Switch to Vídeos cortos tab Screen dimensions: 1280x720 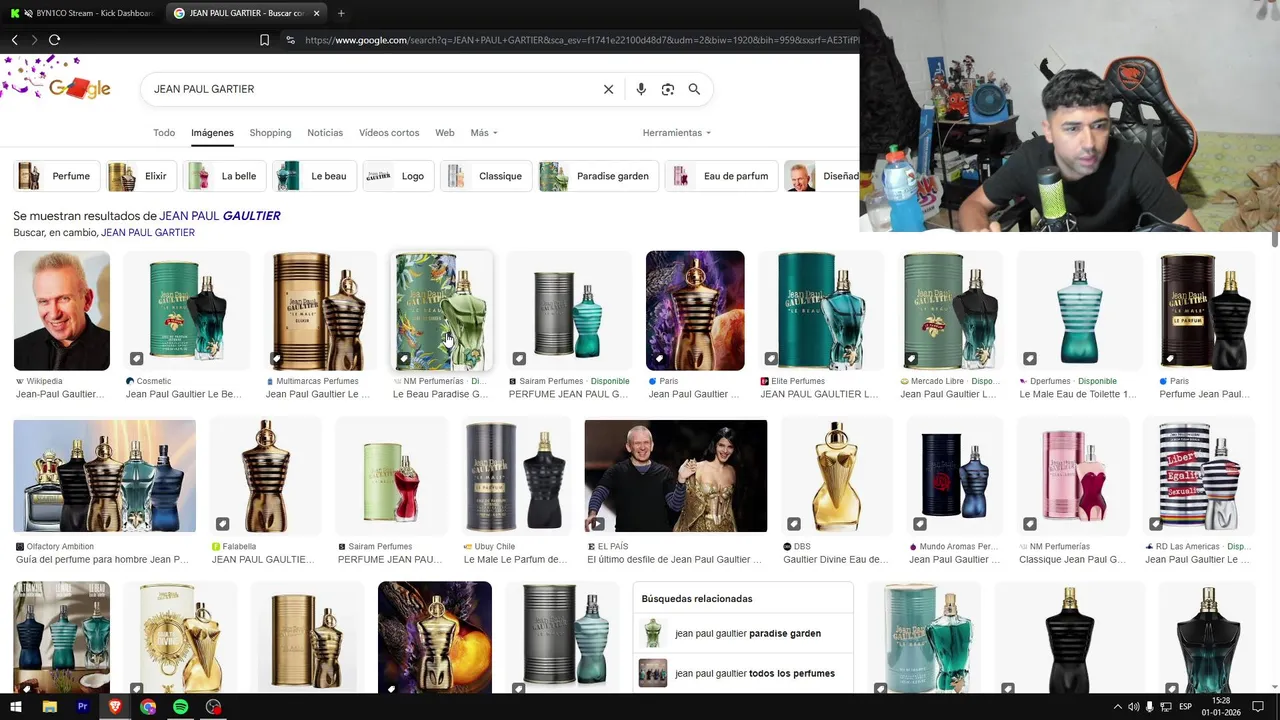(389, 133)
